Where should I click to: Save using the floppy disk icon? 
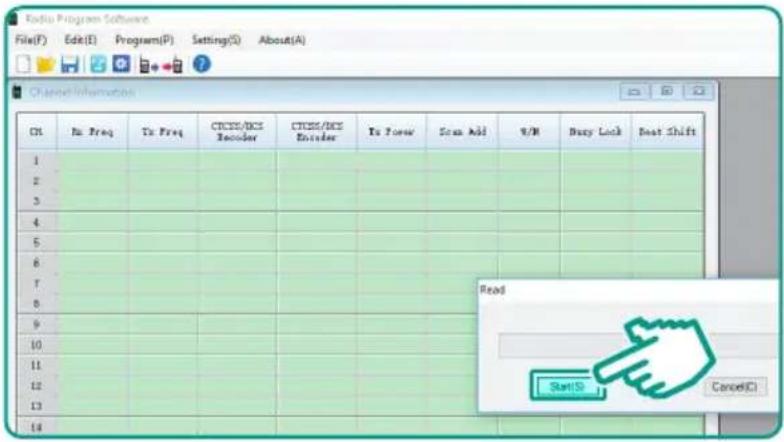coord(70,64)
